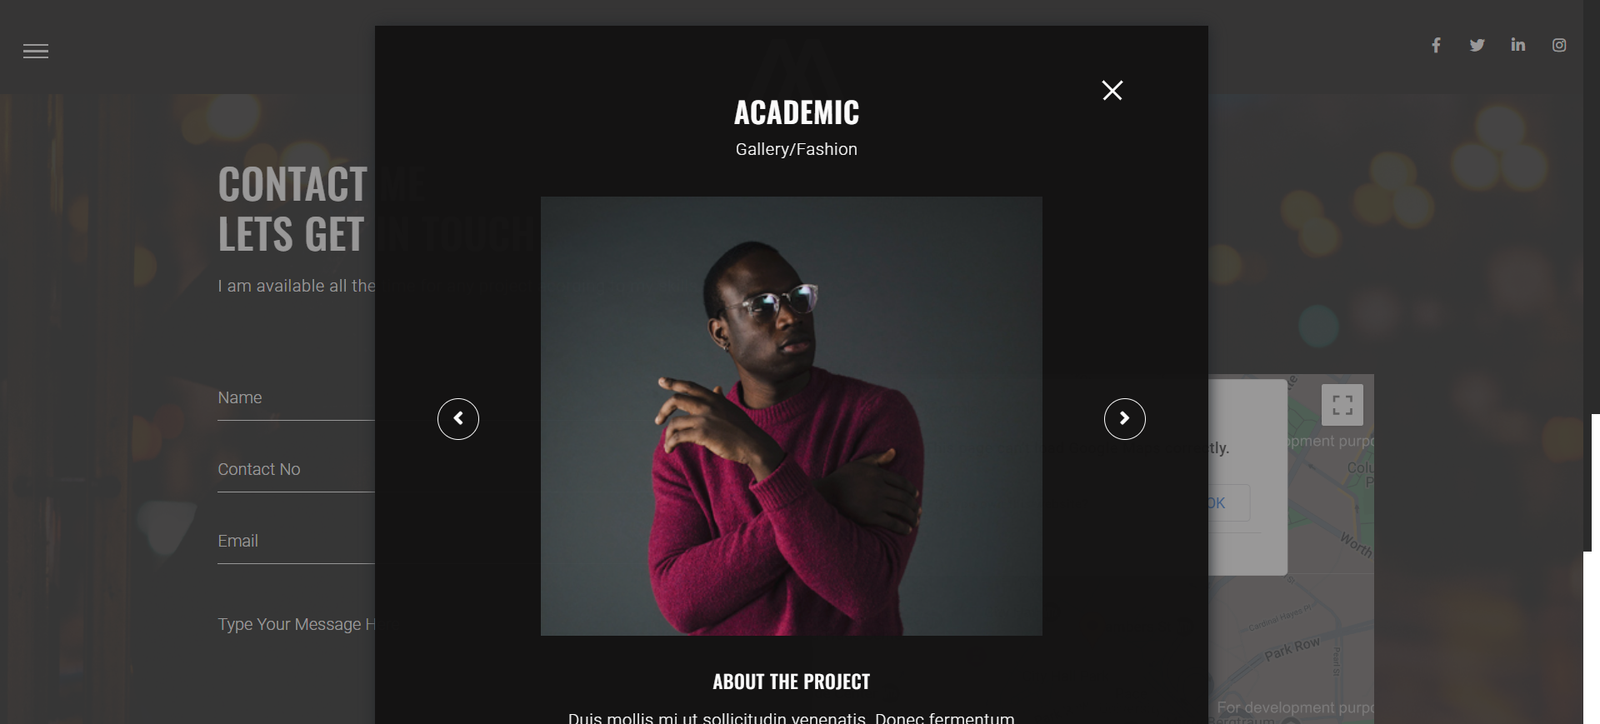Click the Name input field
This screenshot has height=724, width=1600.
296,398
